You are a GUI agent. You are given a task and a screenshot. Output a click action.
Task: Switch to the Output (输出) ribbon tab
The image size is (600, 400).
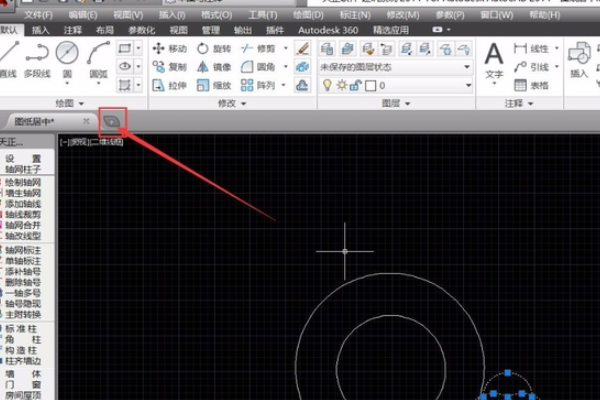click(x=243, y=30)
